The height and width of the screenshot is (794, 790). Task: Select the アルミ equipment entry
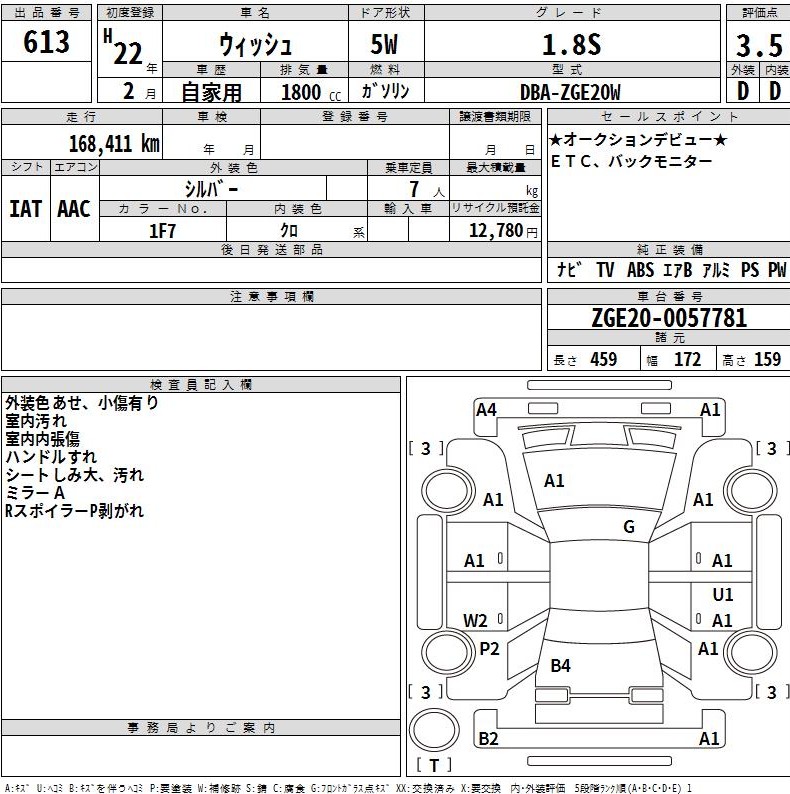point(716,270)
